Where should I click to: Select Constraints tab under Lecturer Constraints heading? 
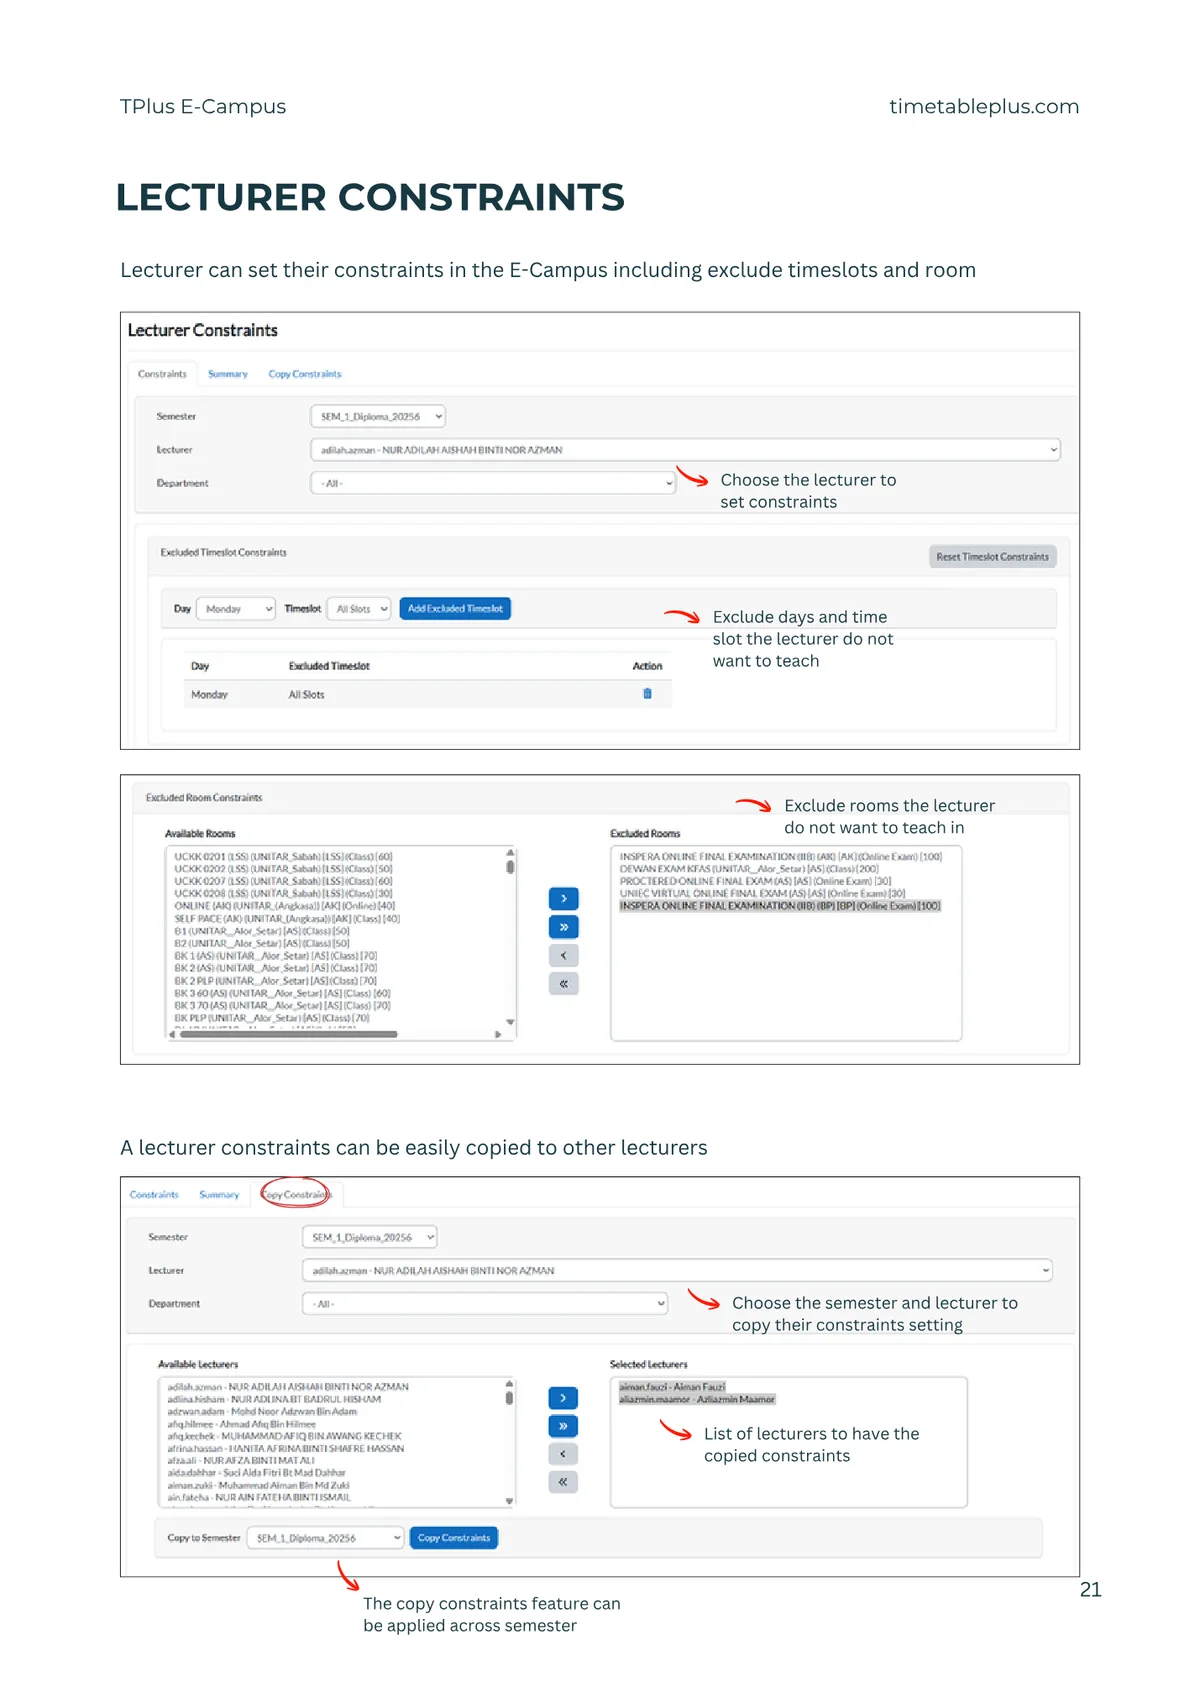[162, 374]
